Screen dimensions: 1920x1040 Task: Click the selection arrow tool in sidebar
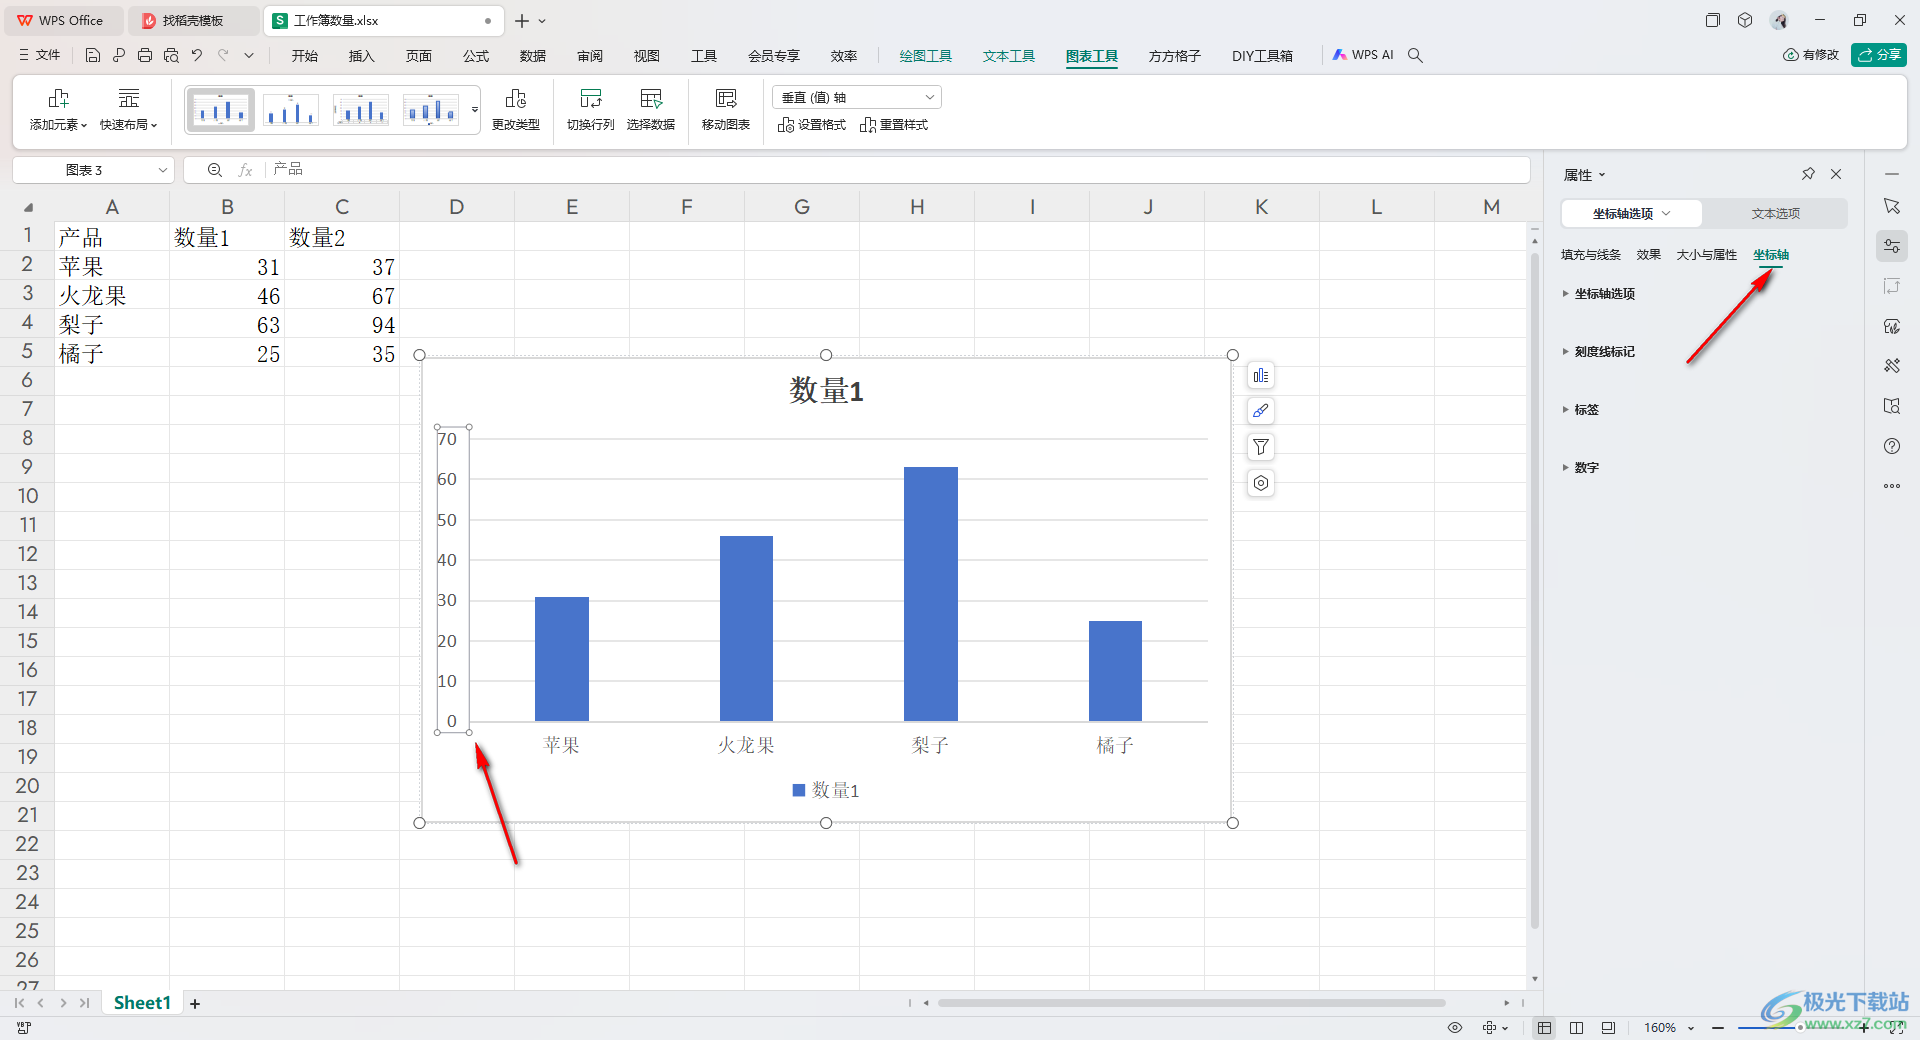1892,206
